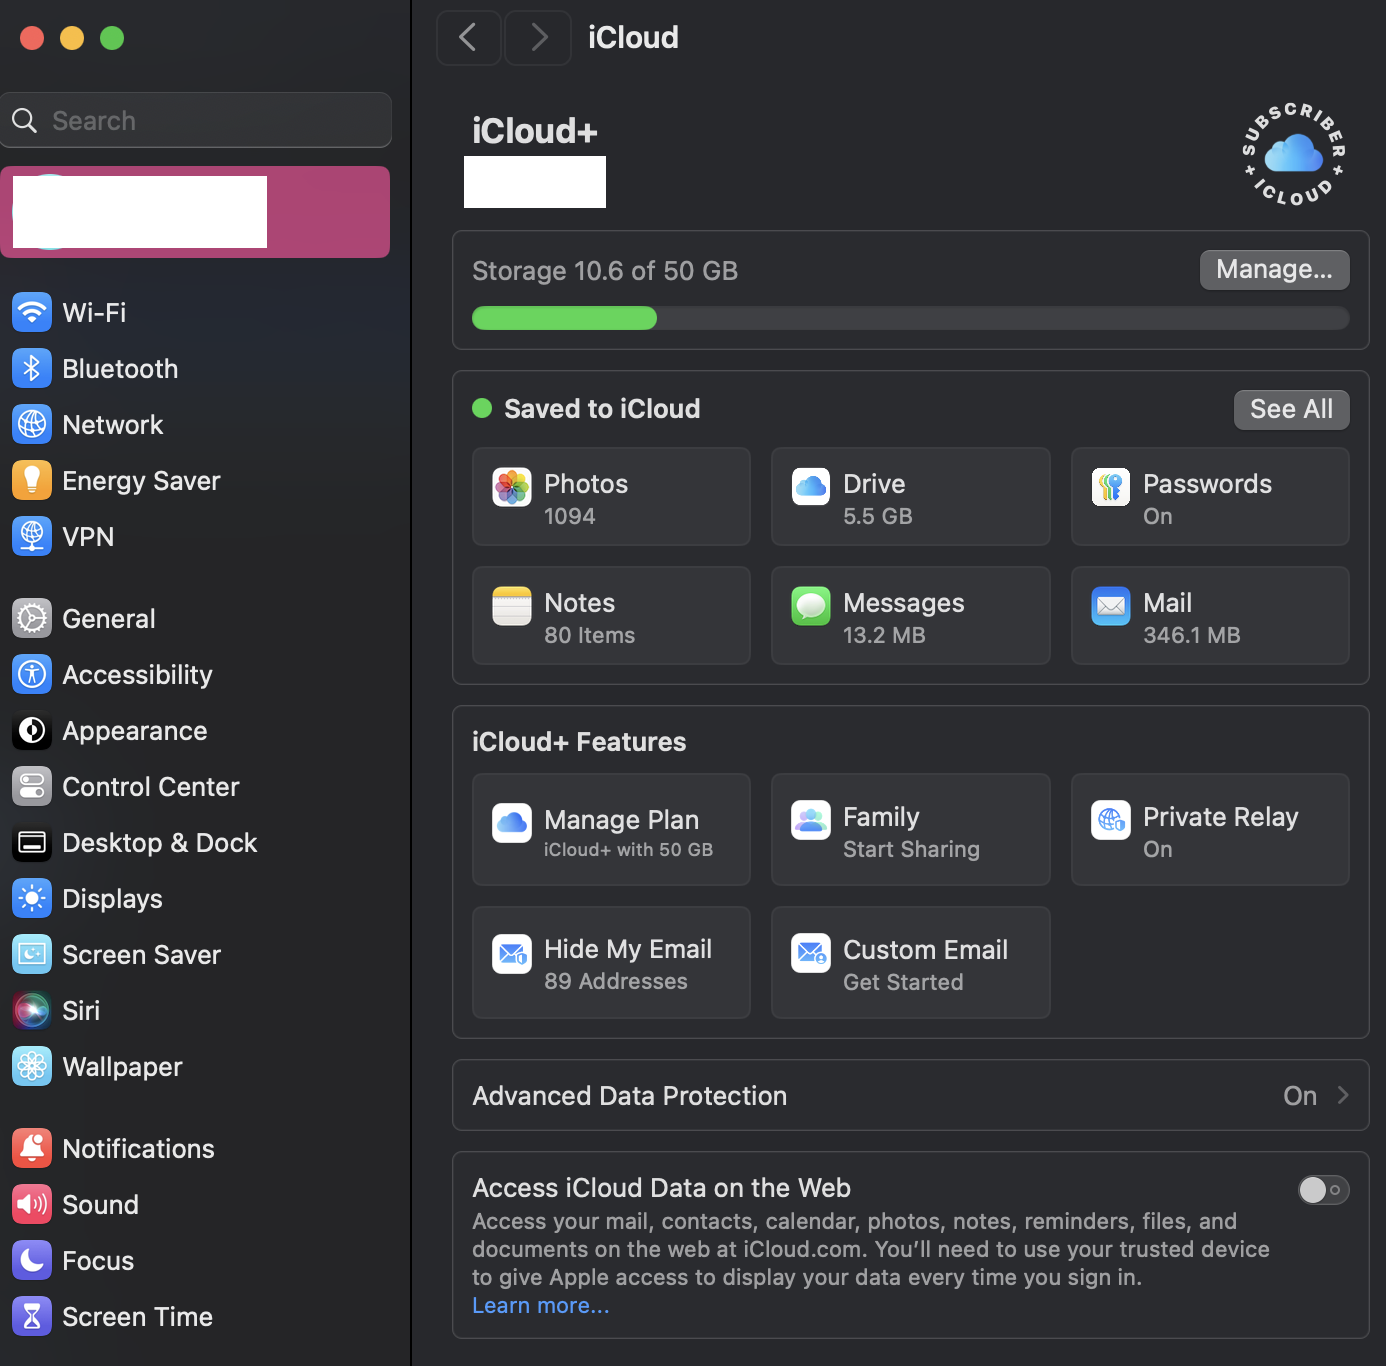The width and height of the screenshot is (1386, 1366).
Task: Click the Appearance icon
Action: pos(32,730)
